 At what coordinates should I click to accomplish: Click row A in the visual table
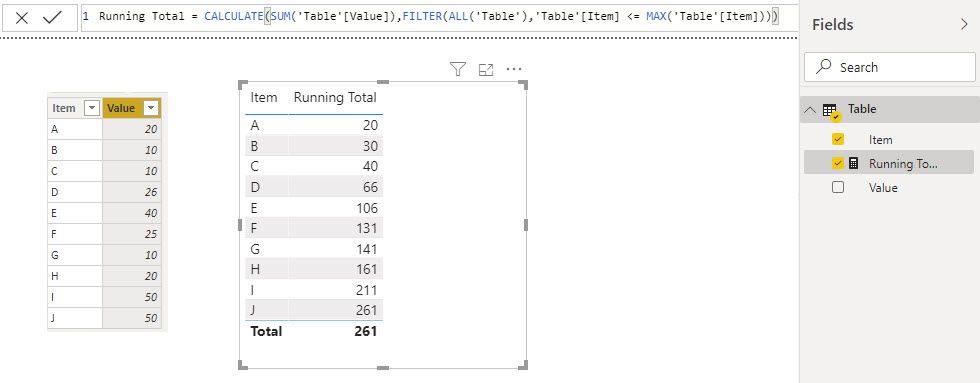[314, 126]
